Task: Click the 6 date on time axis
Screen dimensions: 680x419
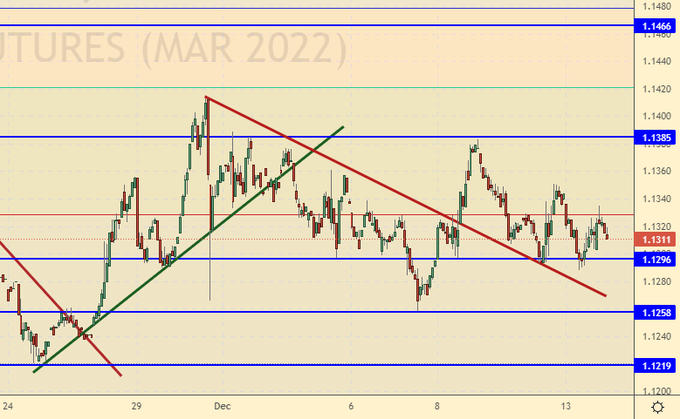Action: click(x=351, y=407)
